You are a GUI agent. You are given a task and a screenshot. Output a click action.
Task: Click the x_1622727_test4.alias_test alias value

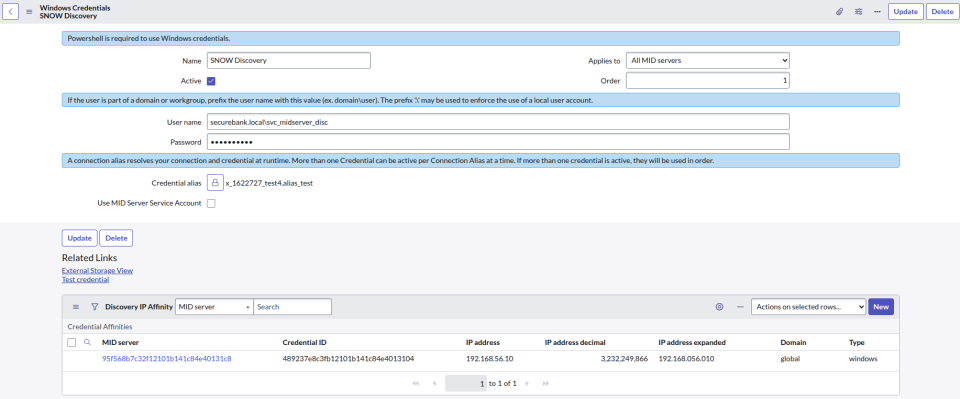pyautogui.click(x=269, y=183)
